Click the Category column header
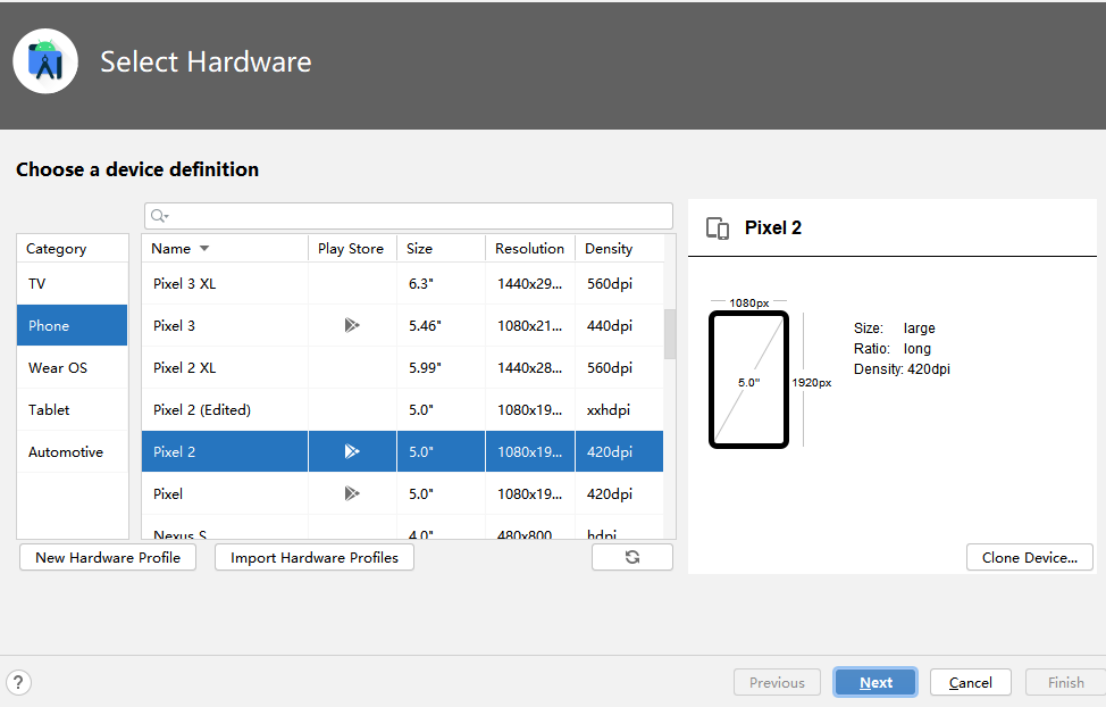The image size is (1107, 707). click(x=72, y=249)
